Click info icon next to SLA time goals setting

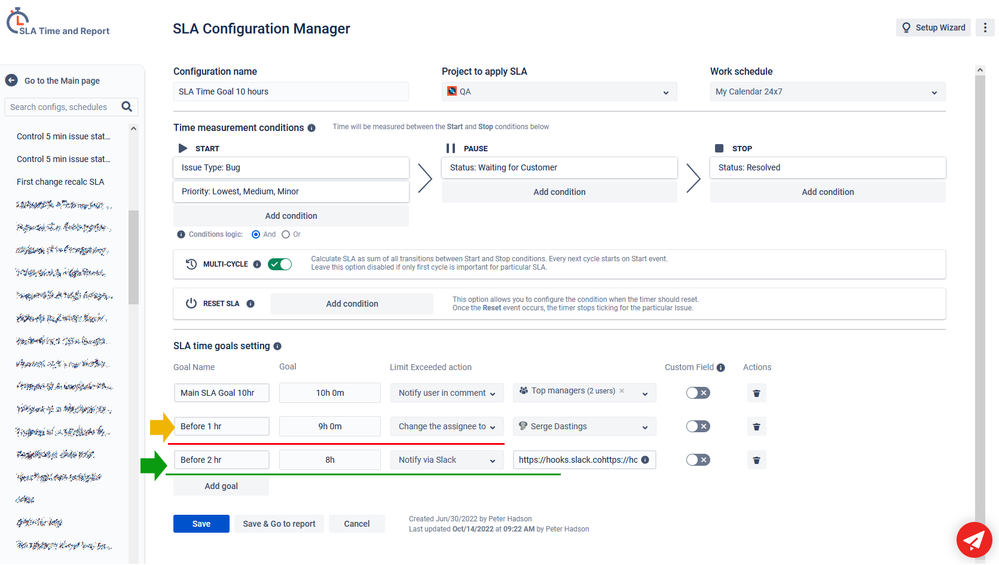click(x=277, y=346)
